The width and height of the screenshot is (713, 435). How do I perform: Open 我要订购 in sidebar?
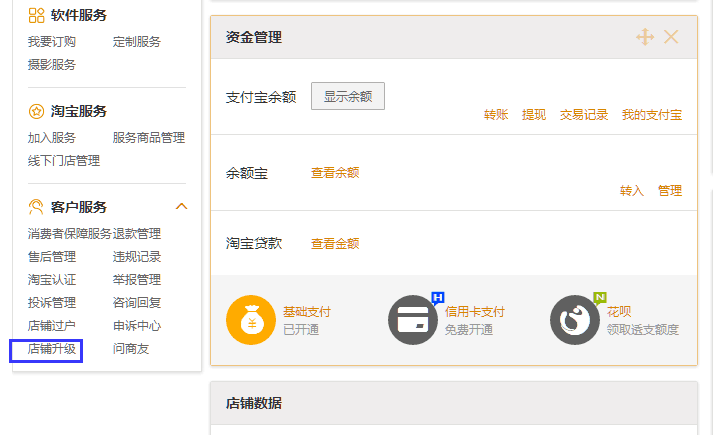52,42
